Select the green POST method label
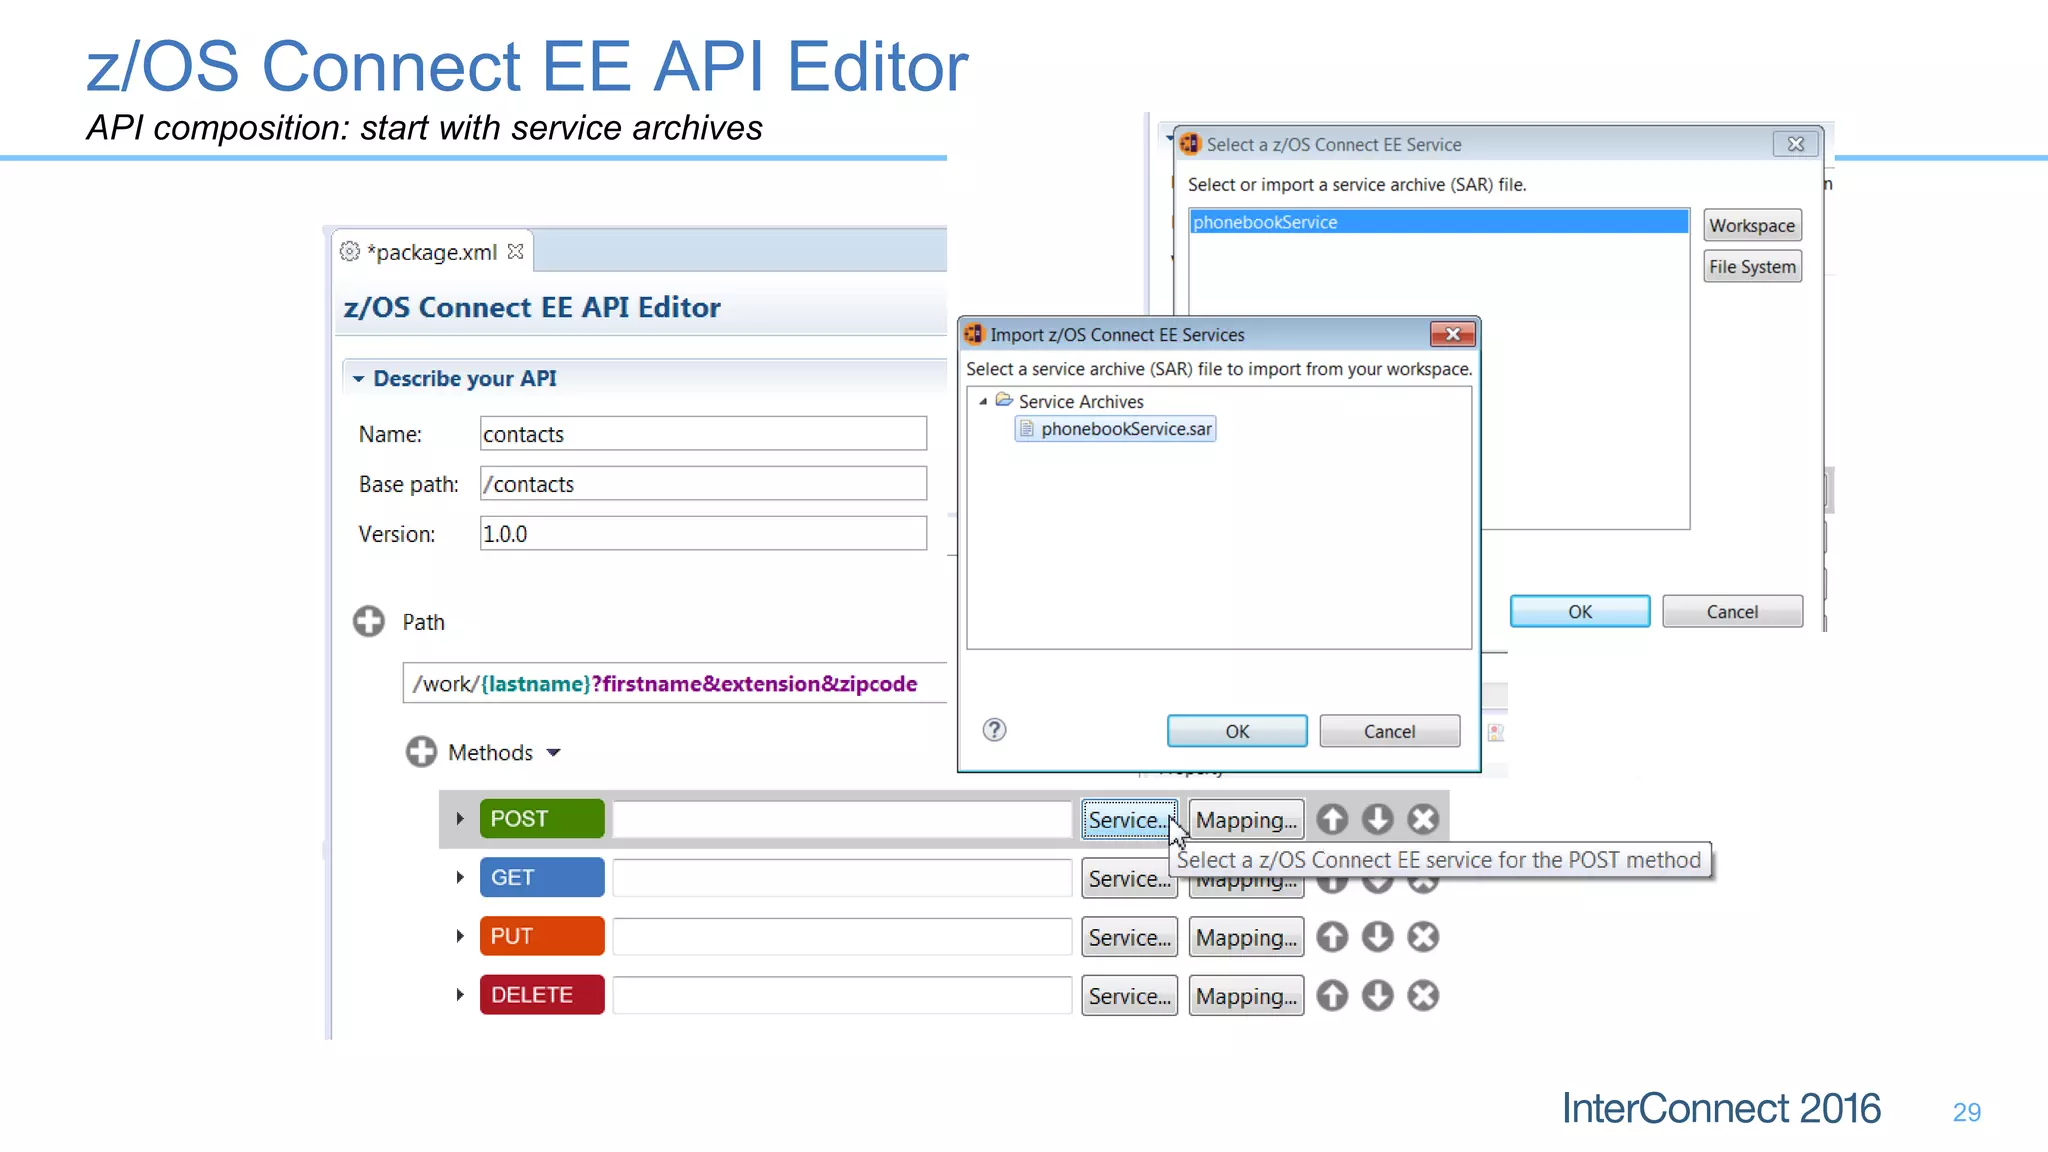 (542, 819)
